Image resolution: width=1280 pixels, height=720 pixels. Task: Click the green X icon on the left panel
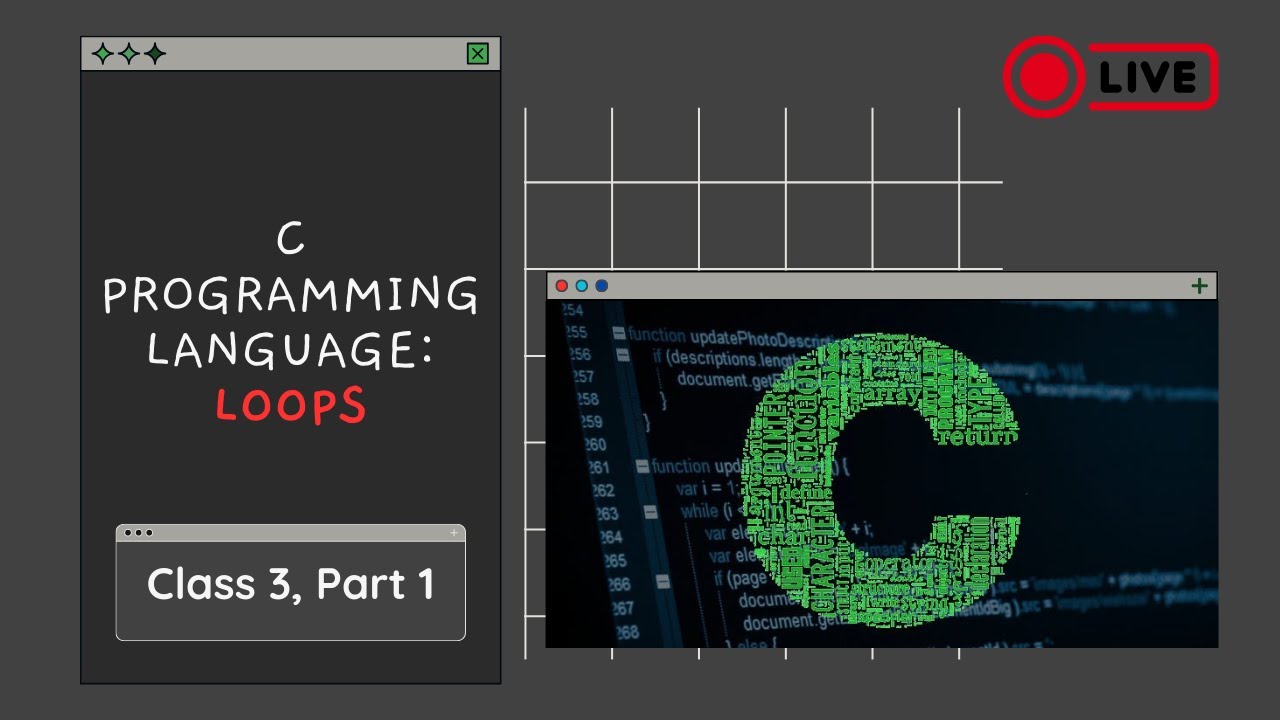point(478,54)
